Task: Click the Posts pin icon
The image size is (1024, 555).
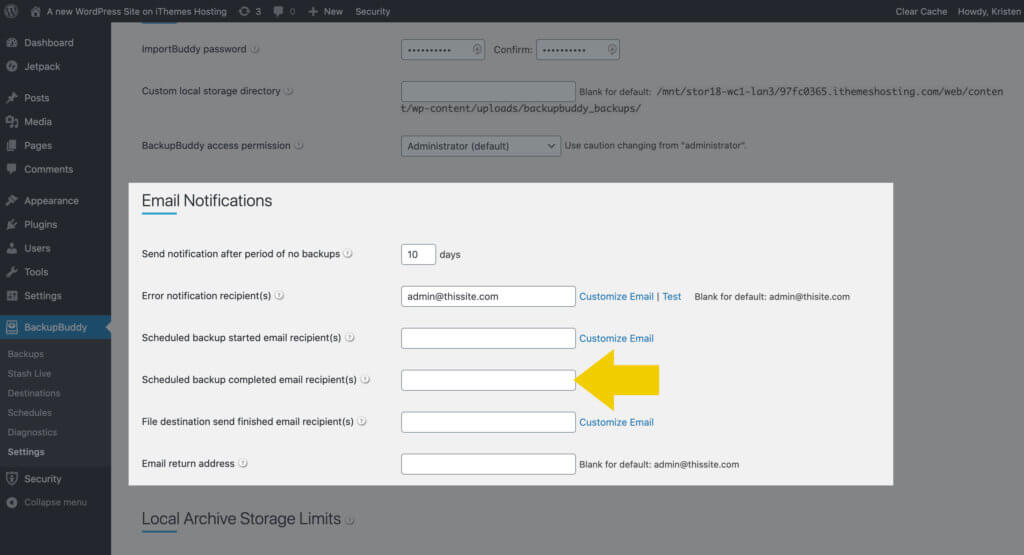Action: tap(12, 97)
